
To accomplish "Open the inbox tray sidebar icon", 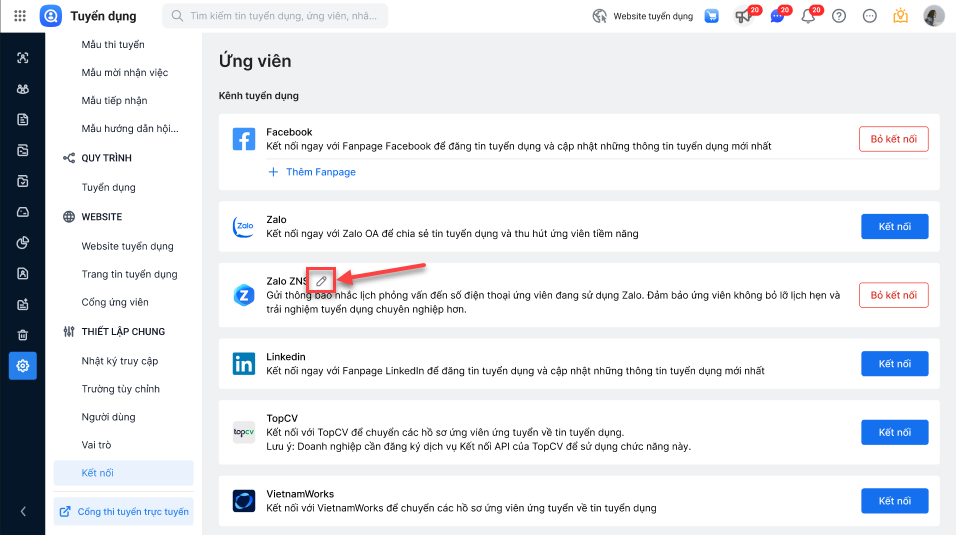I will (23, 212).
